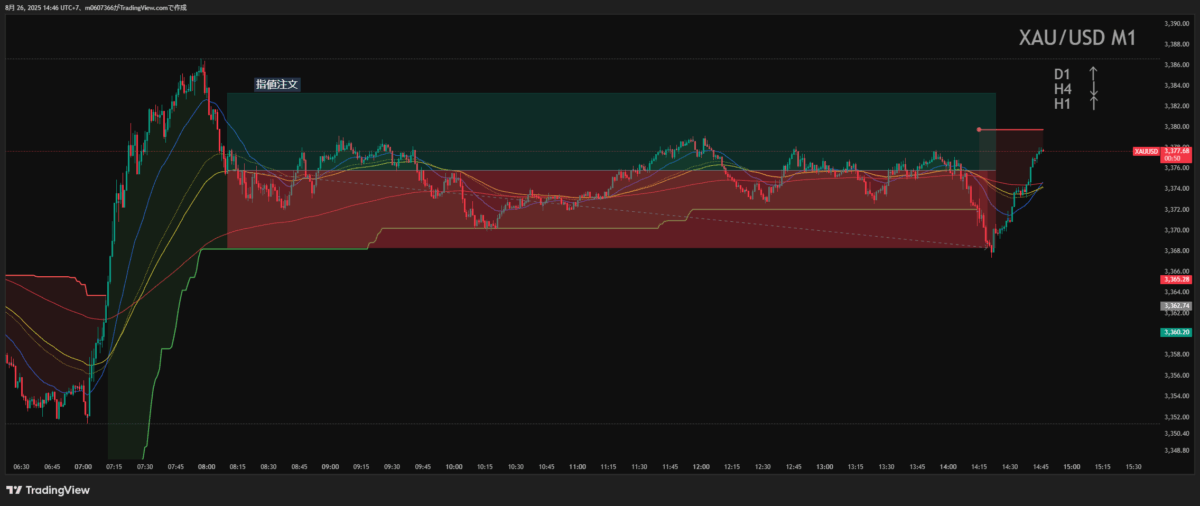The width and height of the screenshot is (1200, 506).
Task: Click the 3,348.80 price axis label
Action: click(x=1176, y=450)
